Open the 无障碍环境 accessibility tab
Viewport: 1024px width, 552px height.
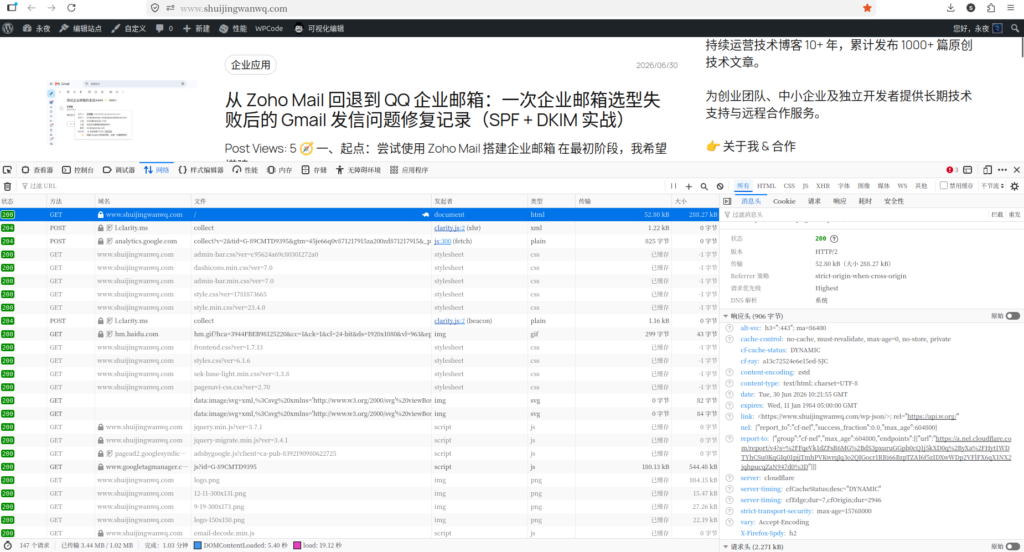click(x=358, y=170)
